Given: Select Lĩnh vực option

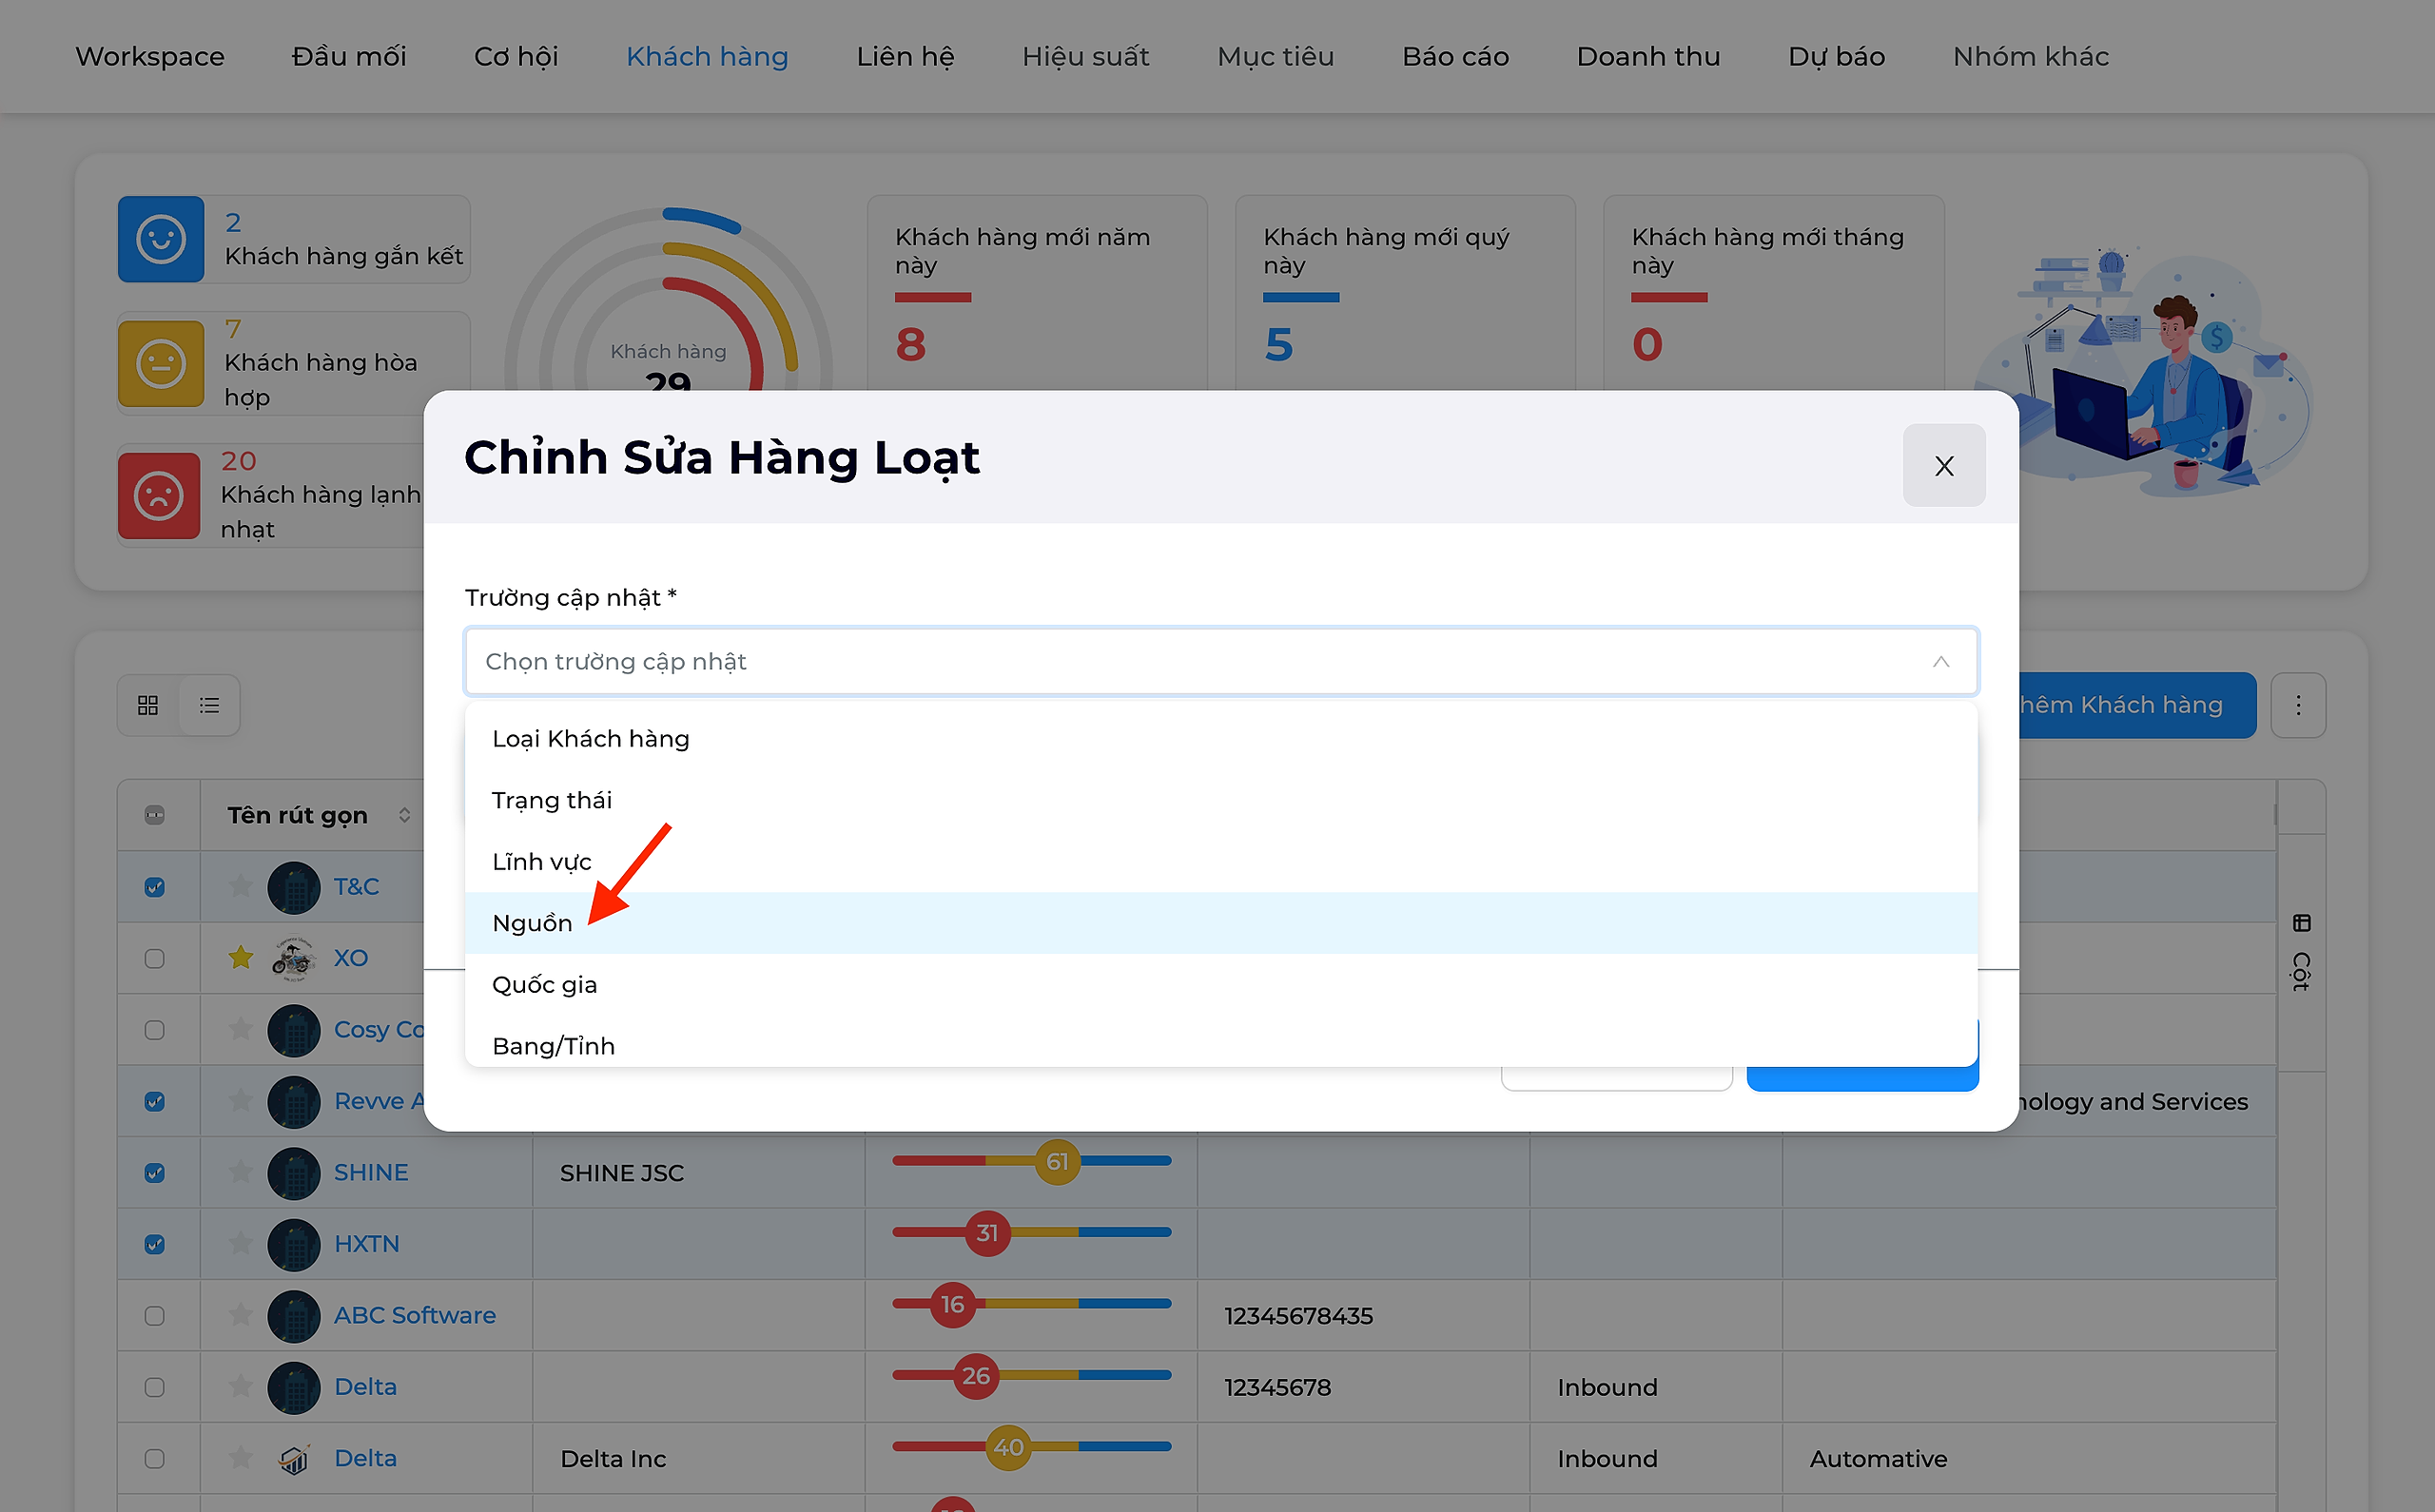Looking at the screenshot, I should [1220, 861].
